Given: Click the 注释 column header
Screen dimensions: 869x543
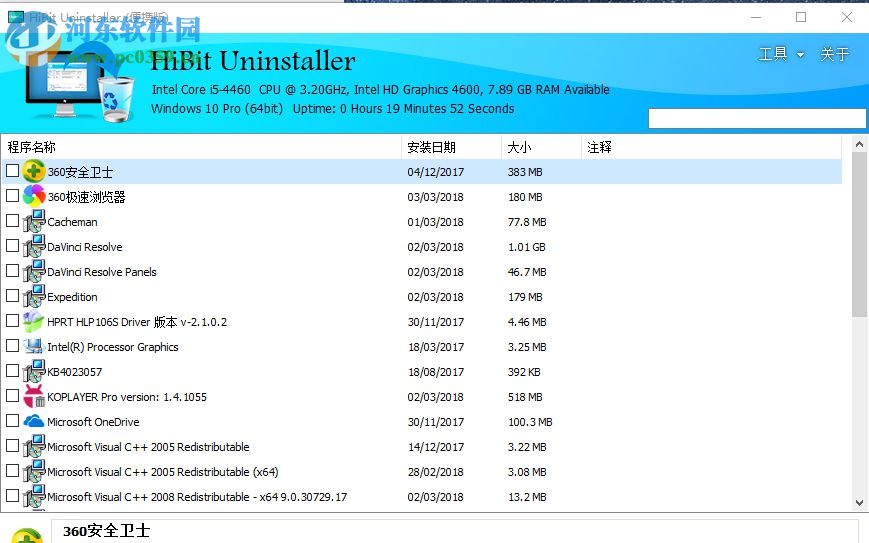Looking at the screenshot, I should coord(711,147).
